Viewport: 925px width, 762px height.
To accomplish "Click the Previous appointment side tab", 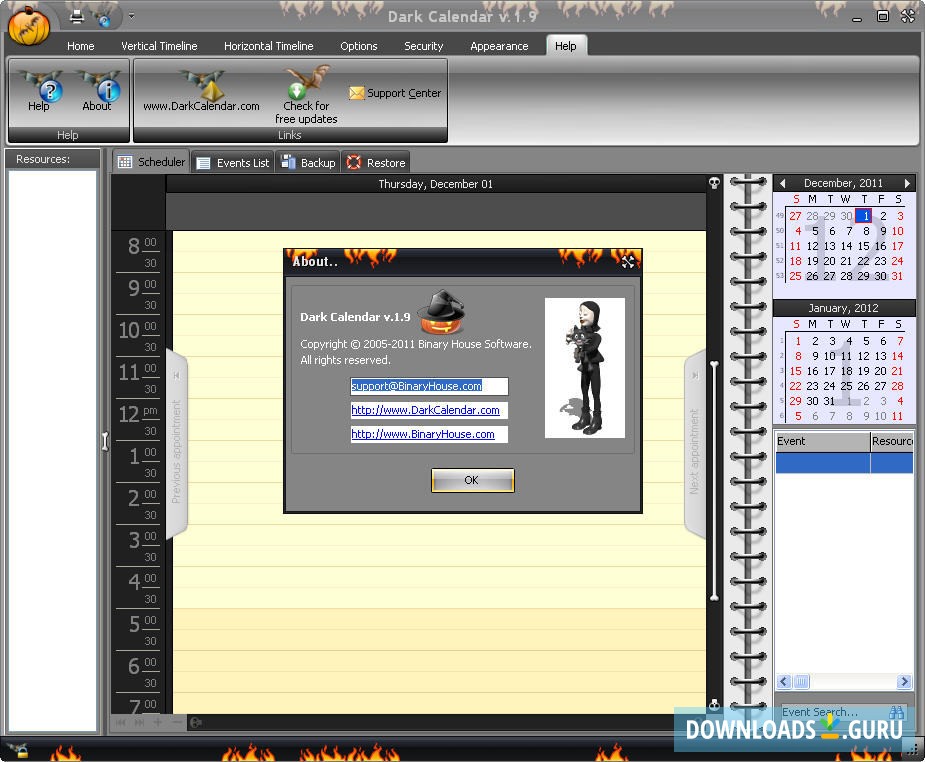I will pos(176,444).
